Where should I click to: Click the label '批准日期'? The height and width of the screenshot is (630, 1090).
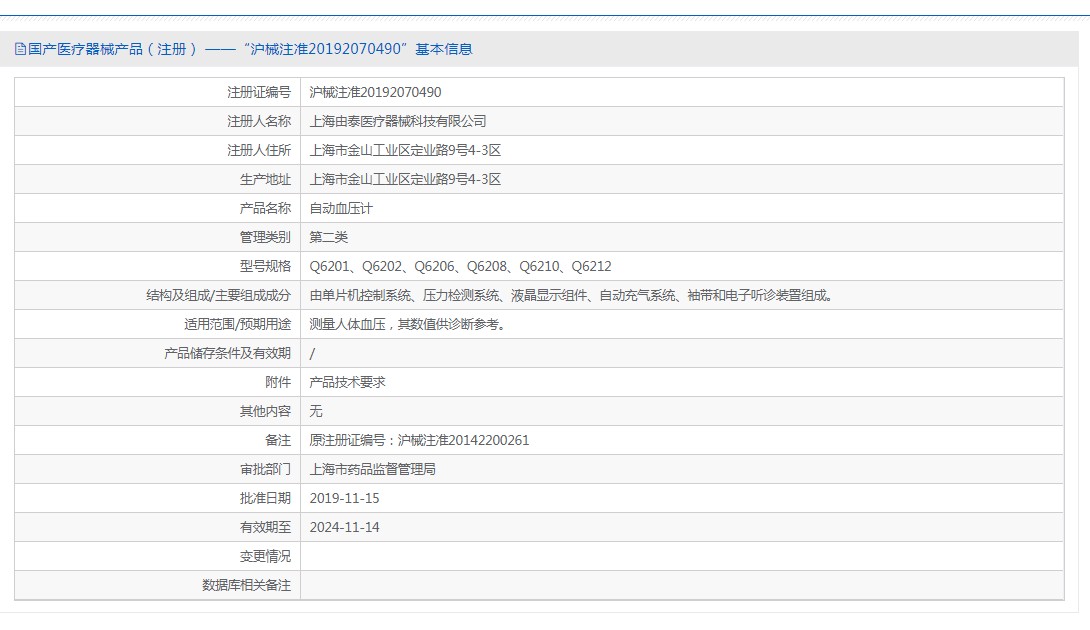[x=265, y=499]
